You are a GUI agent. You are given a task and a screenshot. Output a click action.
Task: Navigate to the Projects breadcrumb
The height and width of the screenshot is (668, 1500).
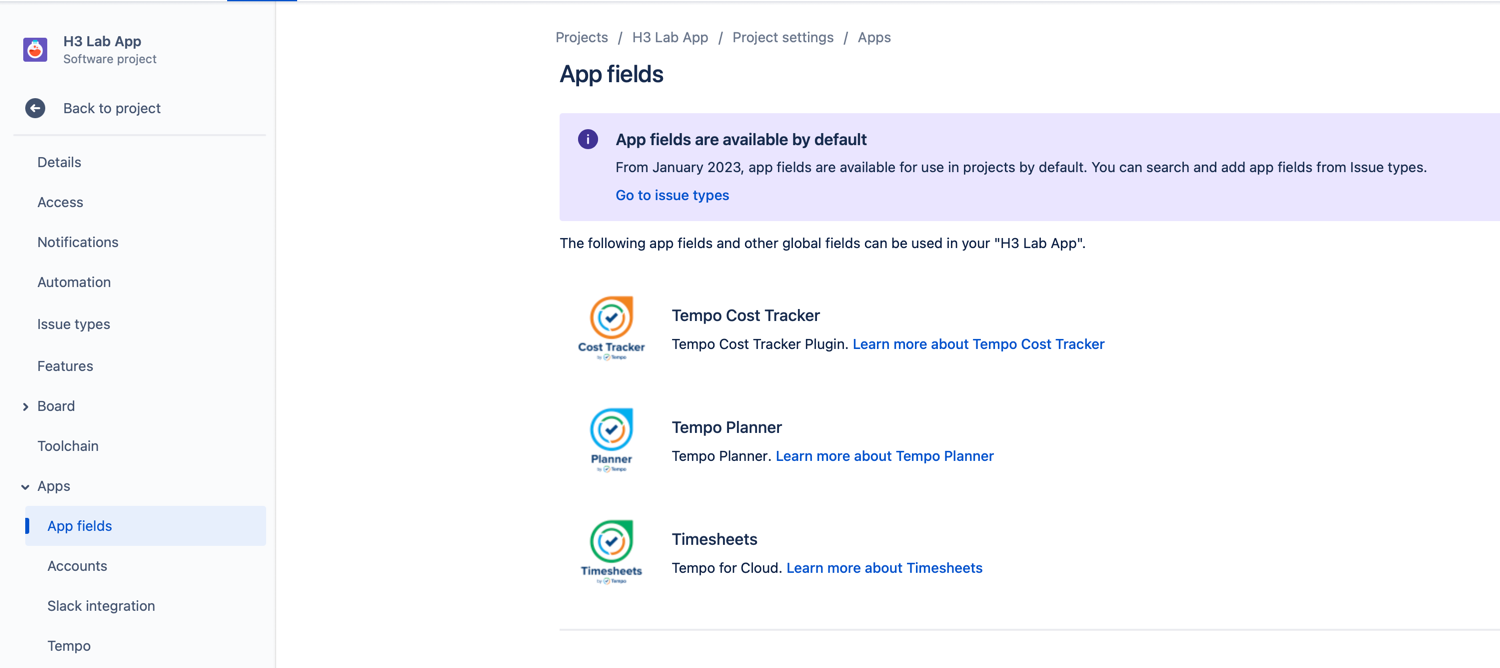click(581, 37)
